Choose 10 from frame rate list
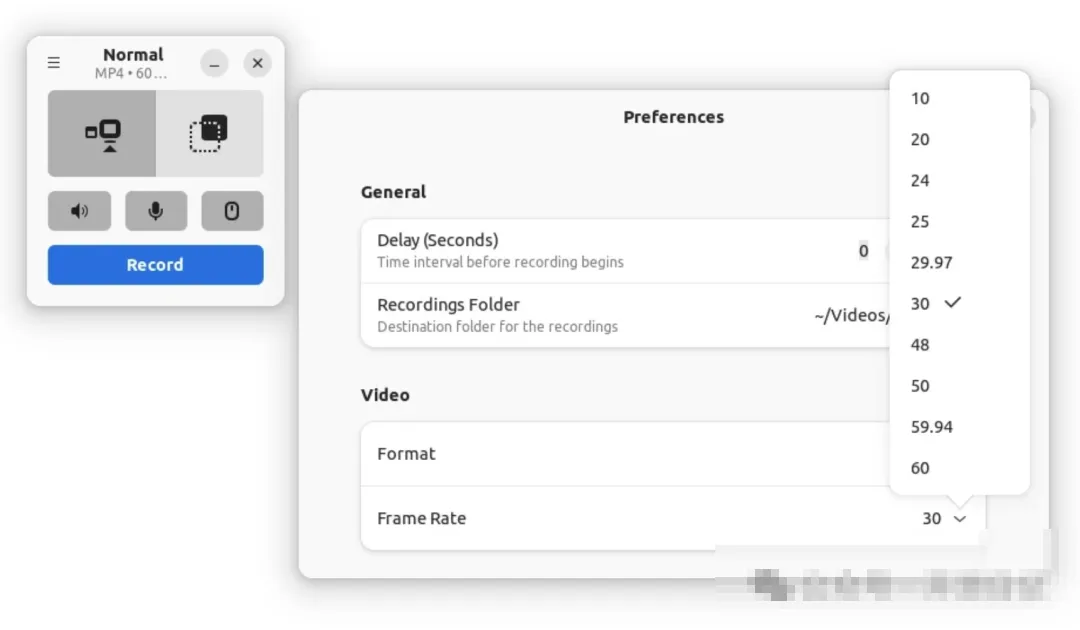 pos(920,98)
